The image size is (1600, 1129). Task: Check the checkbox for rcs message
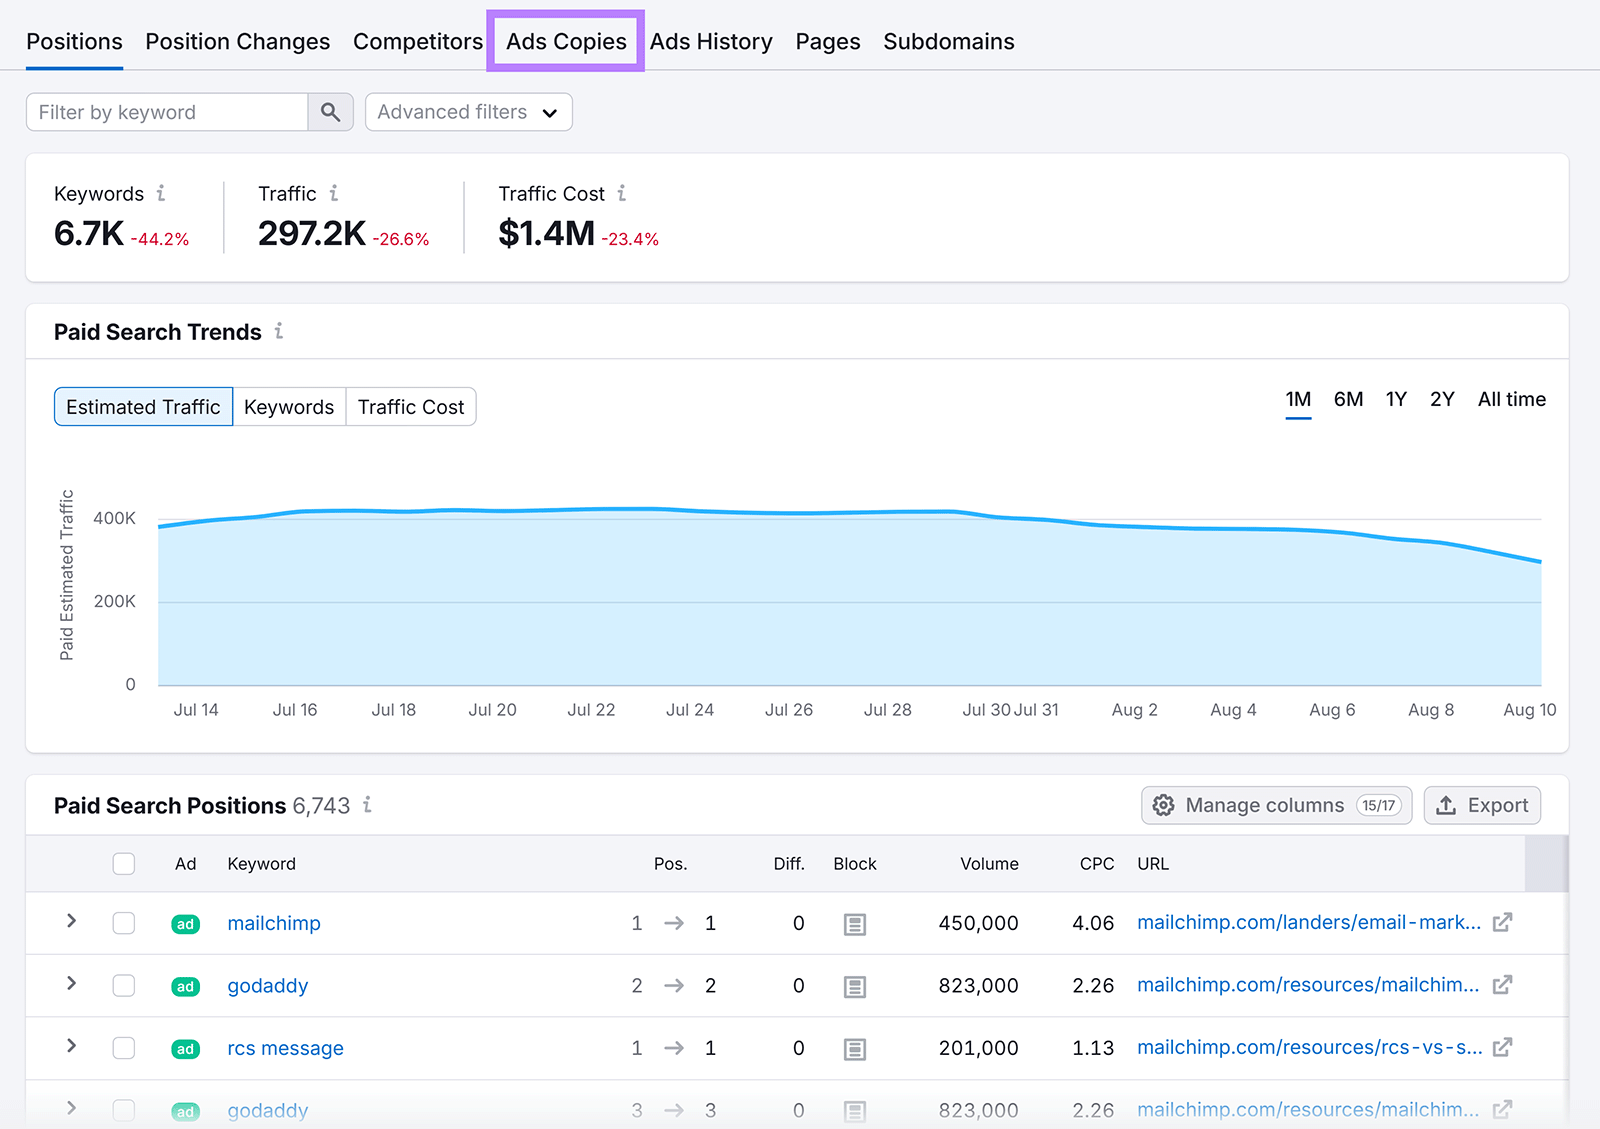click(x=123, y=1048)
